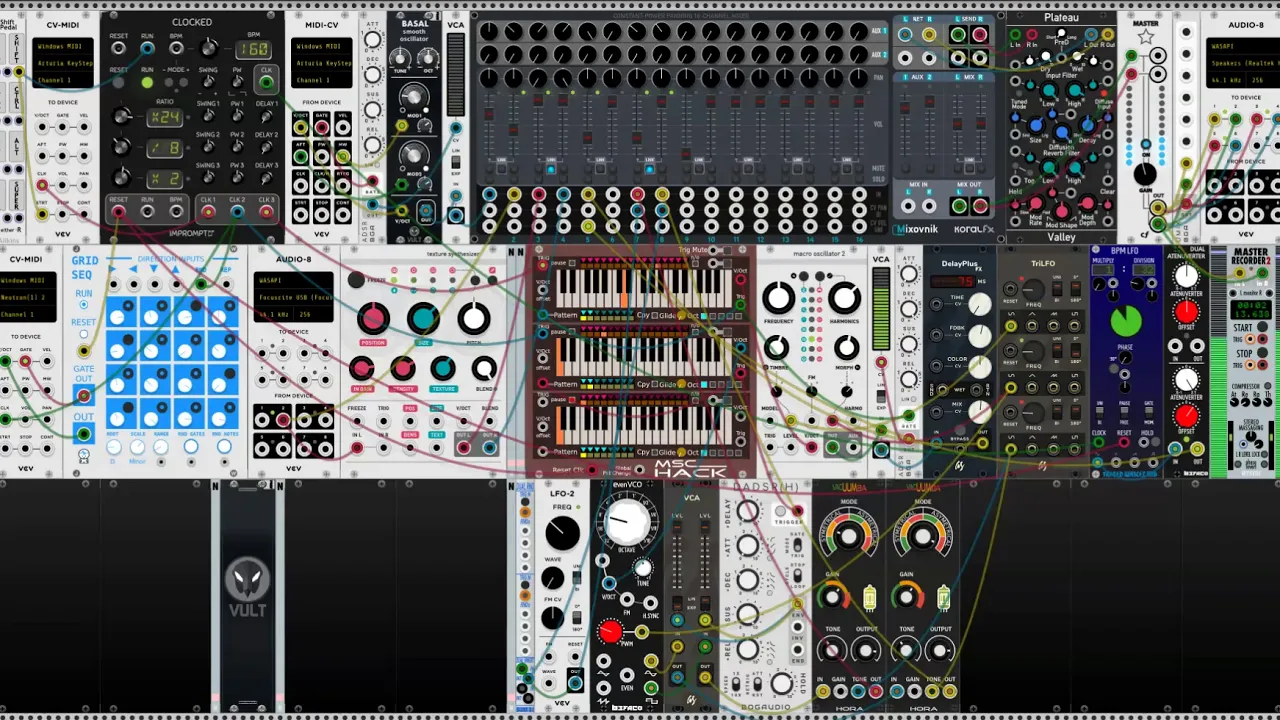Click the Plateau Size knob
This screenshot has width=1280, height=720.
[x=1036, y=127]
